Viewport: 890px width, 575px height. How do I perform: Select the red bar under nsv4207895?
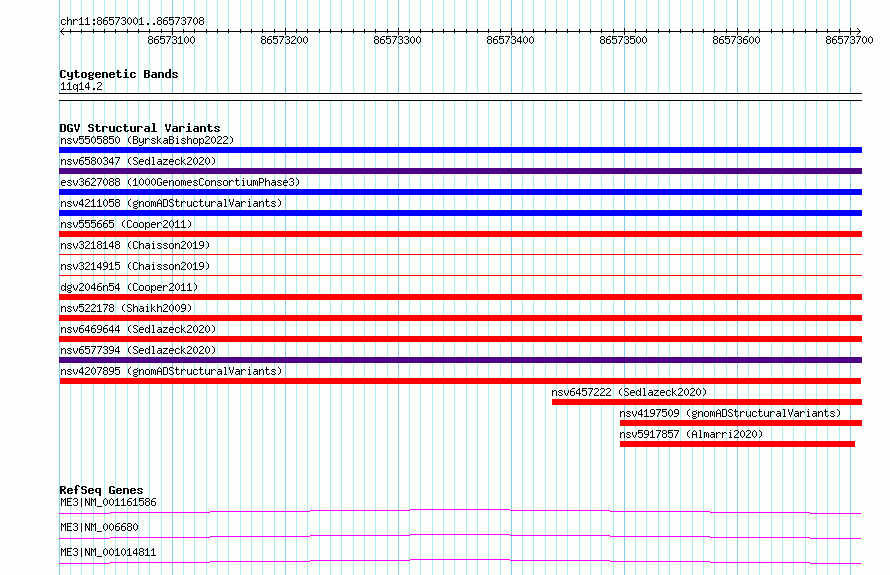point(460,381)
